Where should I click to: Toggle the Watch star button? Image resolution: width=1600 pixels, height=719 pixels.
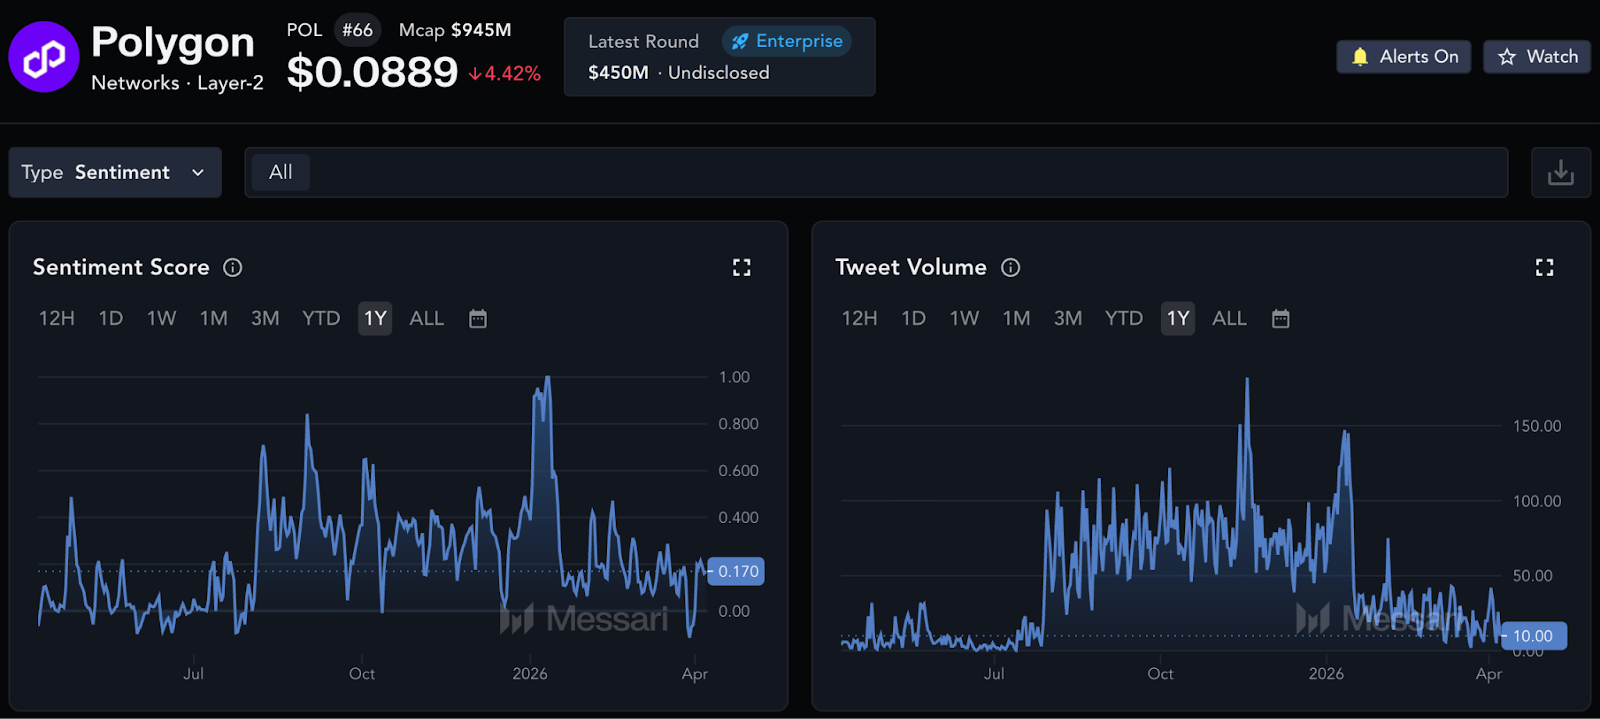pos(1537,57)
